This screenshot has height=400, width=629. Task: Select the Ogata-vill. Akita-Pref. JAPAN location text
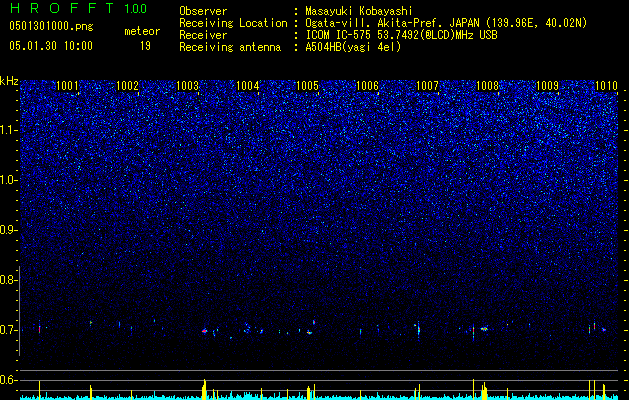(446, 23)
